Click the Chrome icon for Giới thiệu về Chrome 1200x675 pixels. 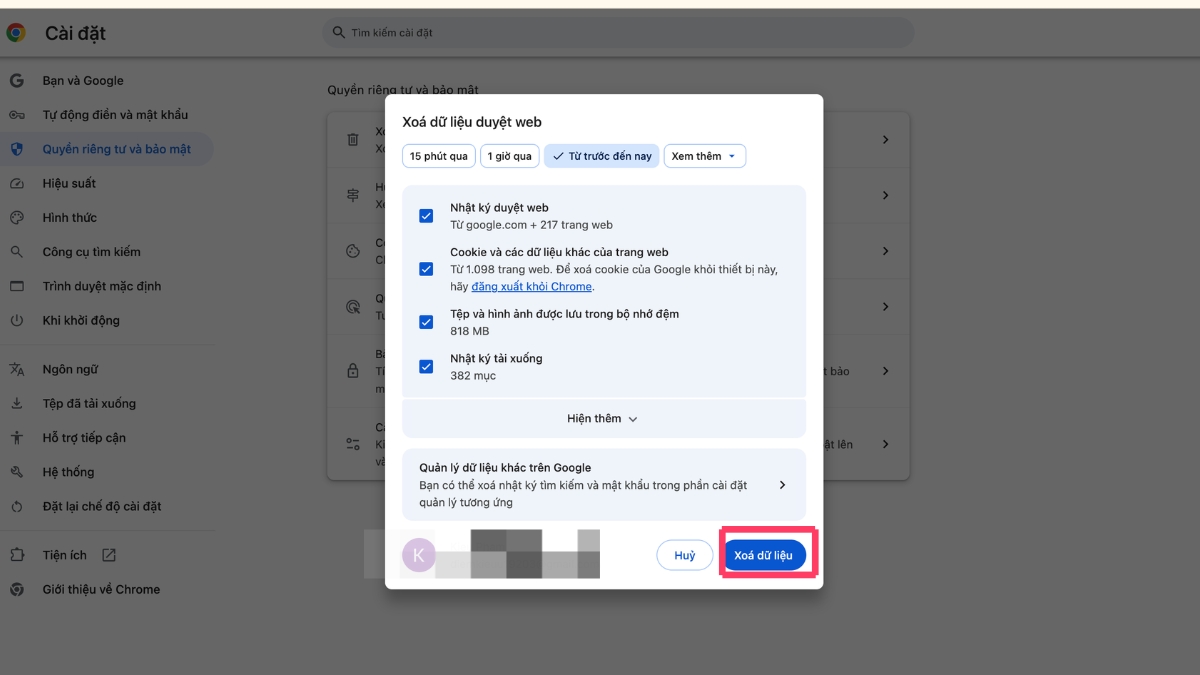tap(16, 590)
